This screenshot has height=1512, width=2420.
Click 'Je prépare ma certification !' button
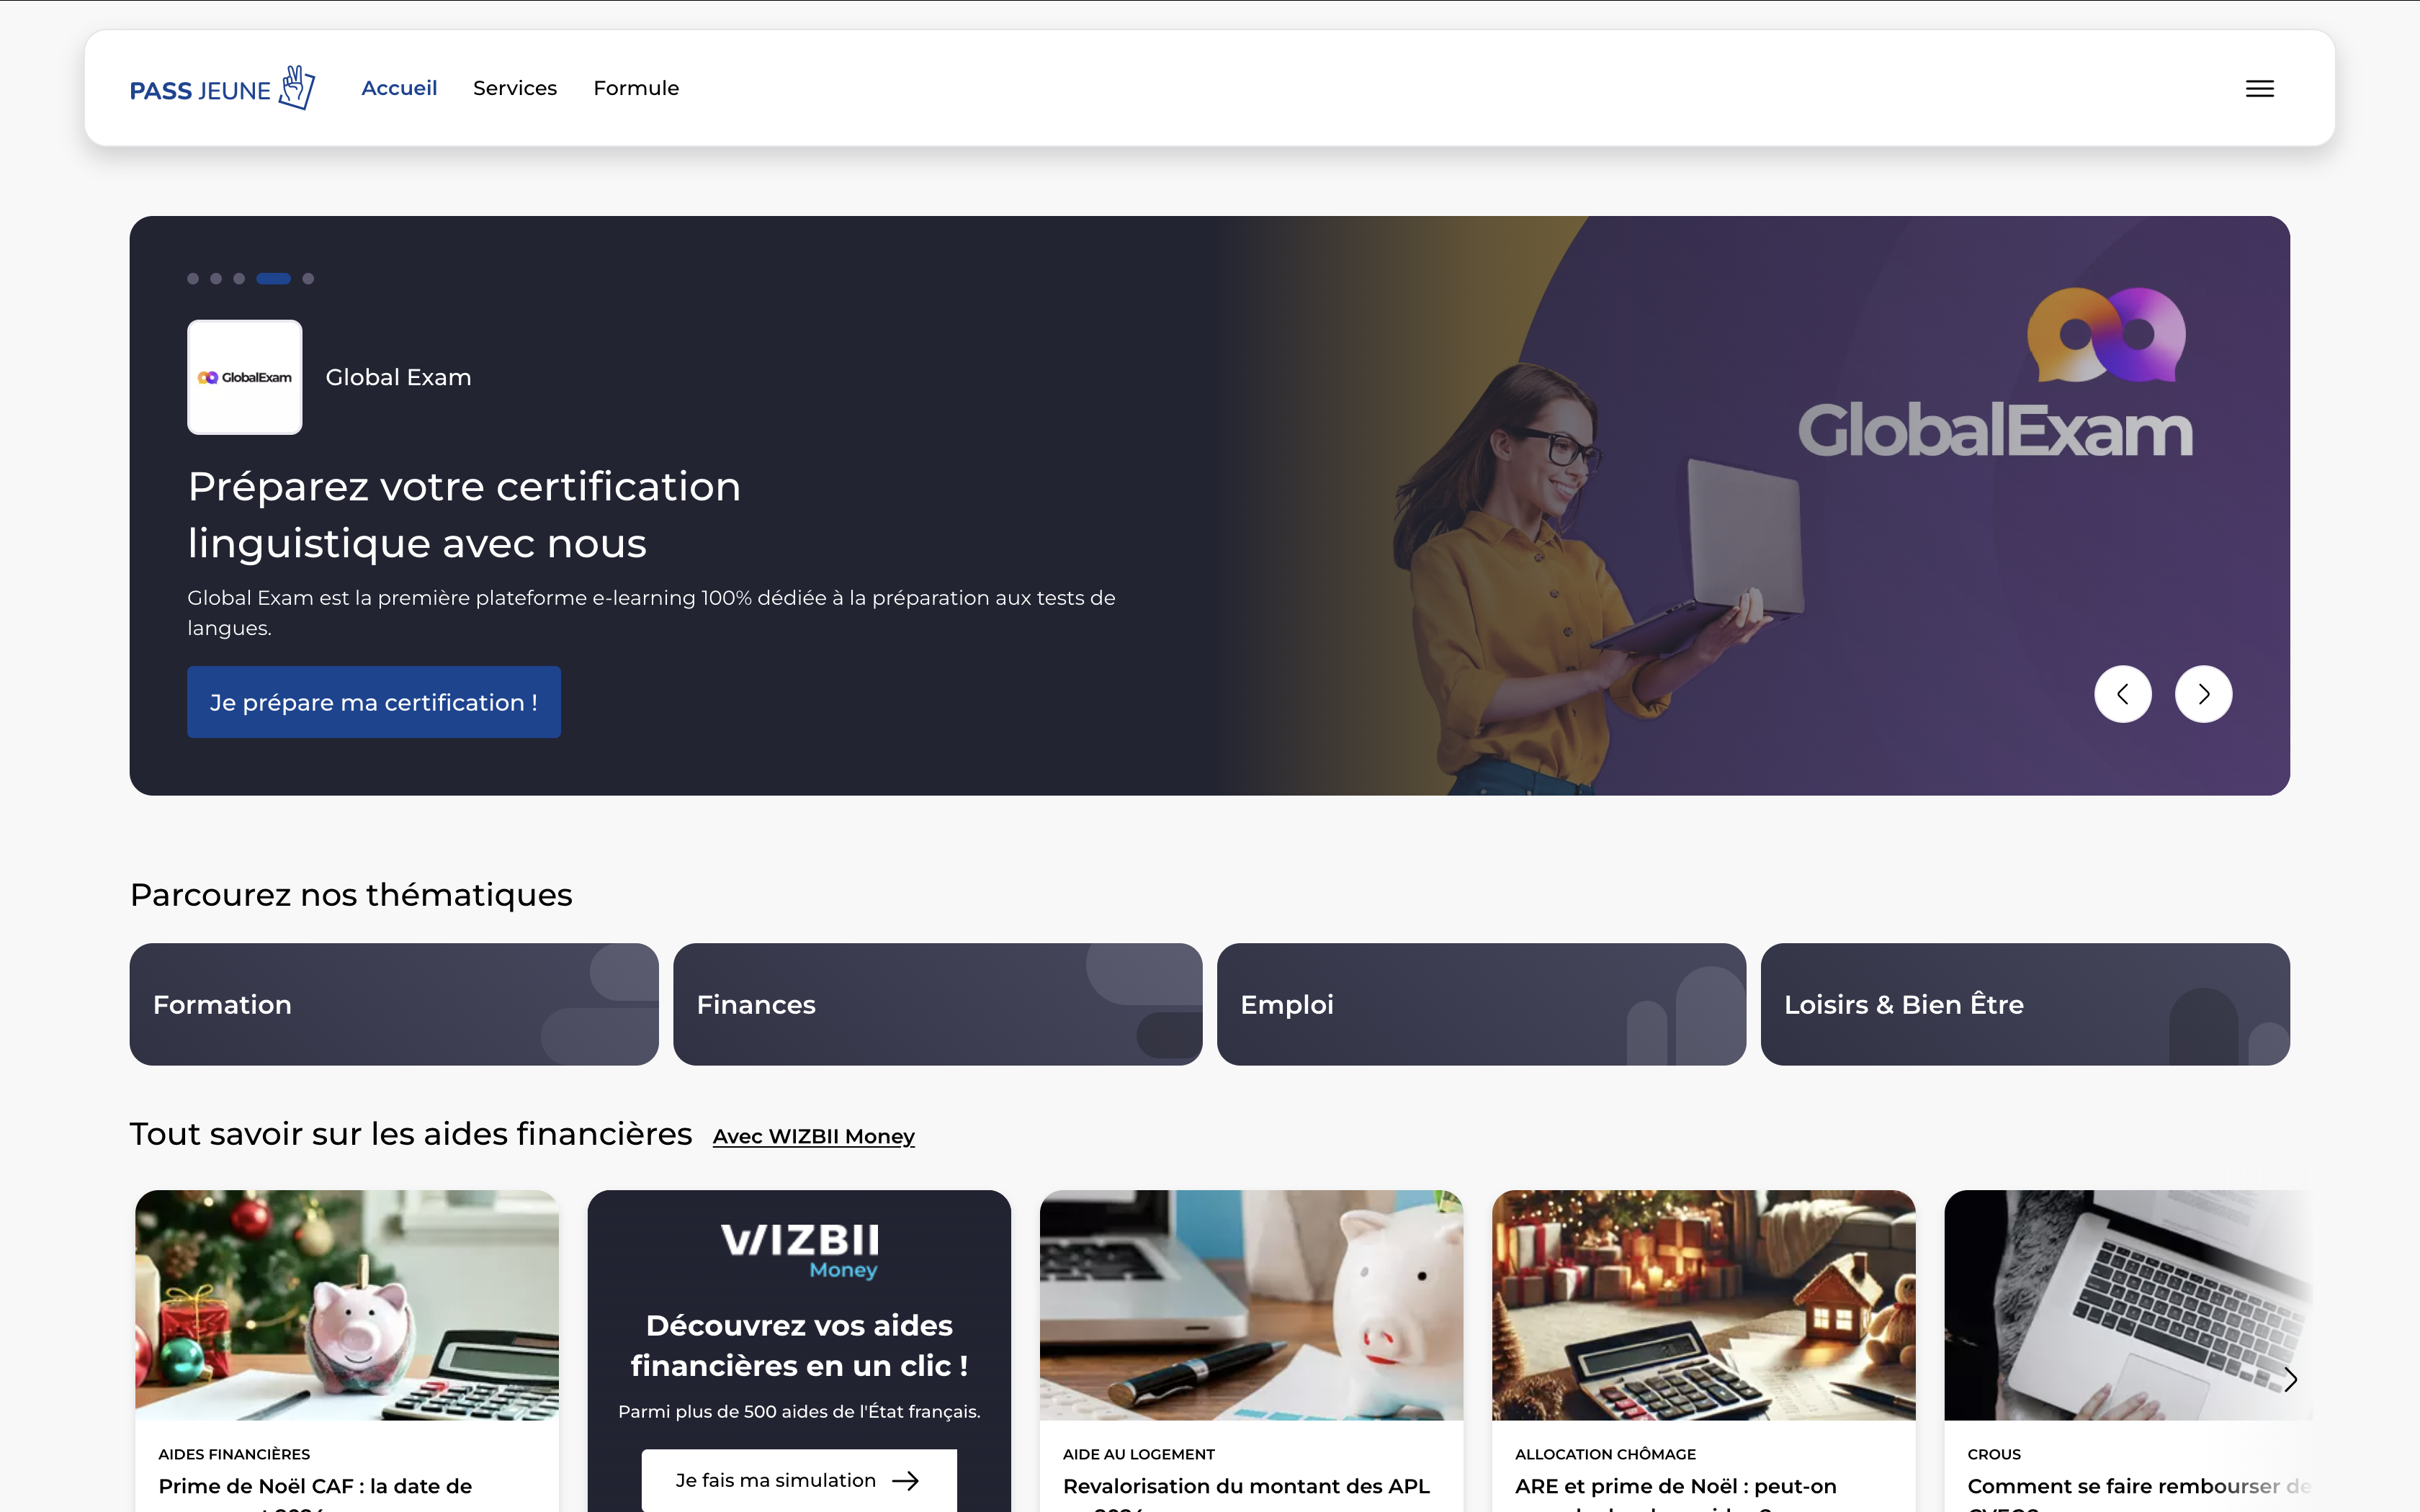[x=374, y=702]
